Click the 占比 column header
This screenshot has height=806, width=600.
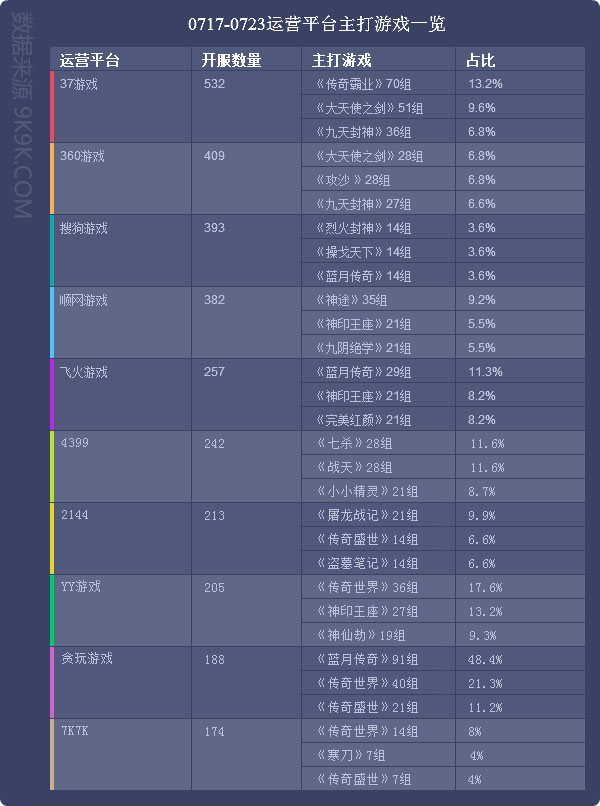pos(480,60)
